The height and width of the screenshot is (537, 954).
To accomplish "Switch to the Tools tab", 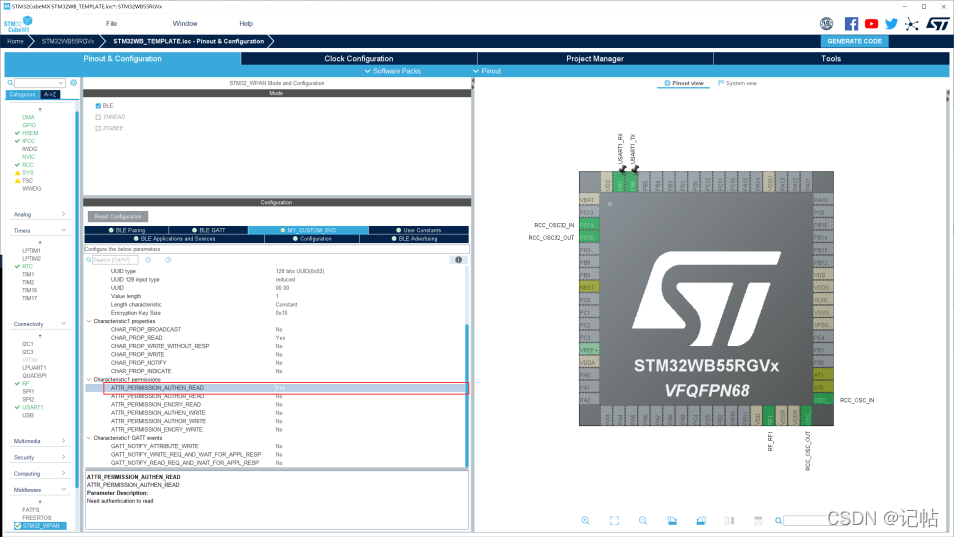I will point(830,58).
